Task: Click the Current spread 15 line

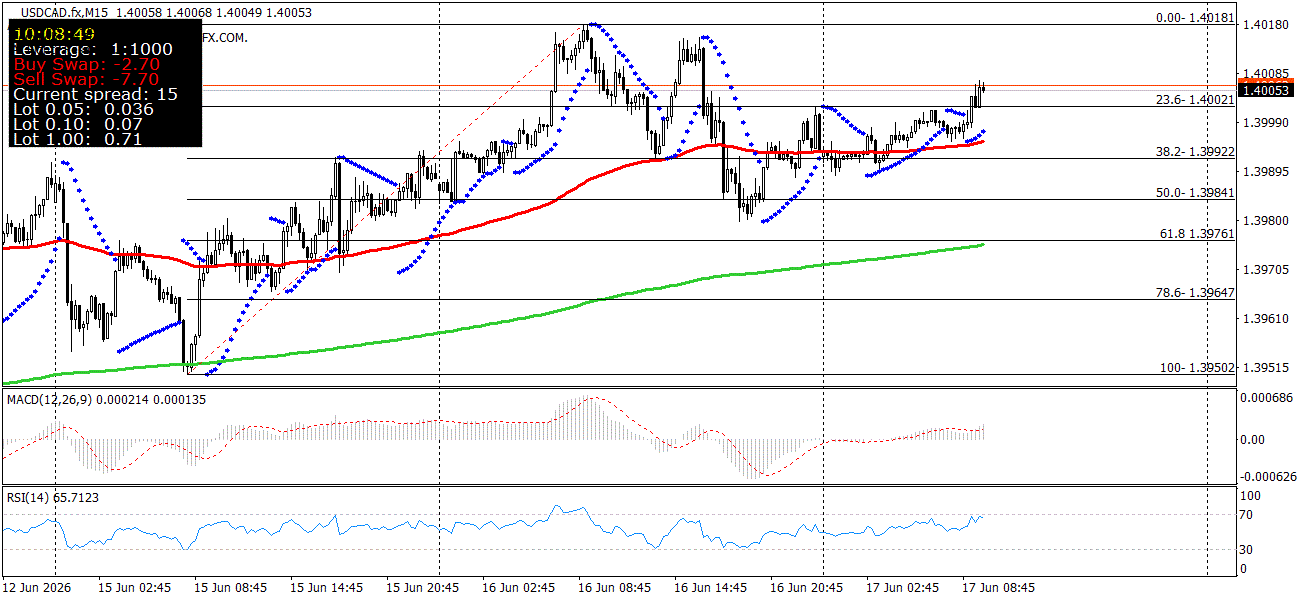Action: [96, 94]
